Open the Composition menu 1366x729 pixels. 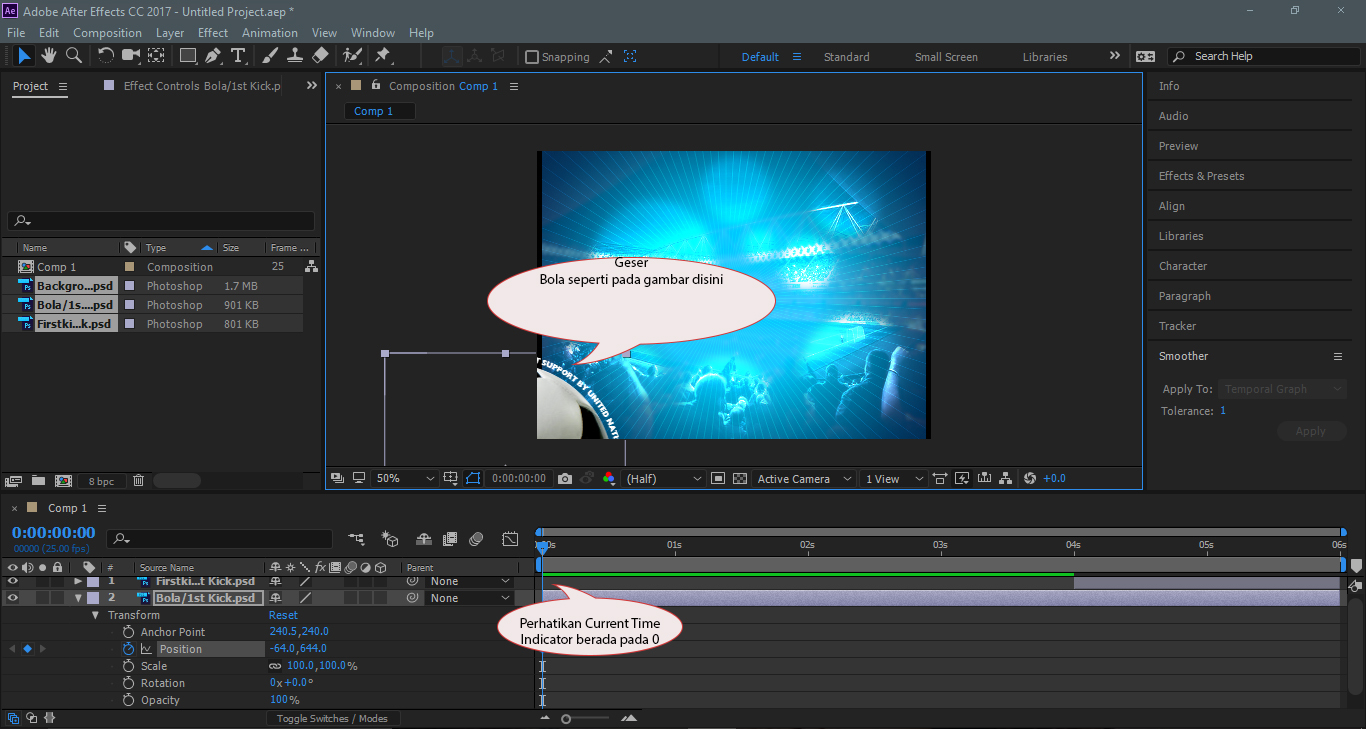pos(107,32)
